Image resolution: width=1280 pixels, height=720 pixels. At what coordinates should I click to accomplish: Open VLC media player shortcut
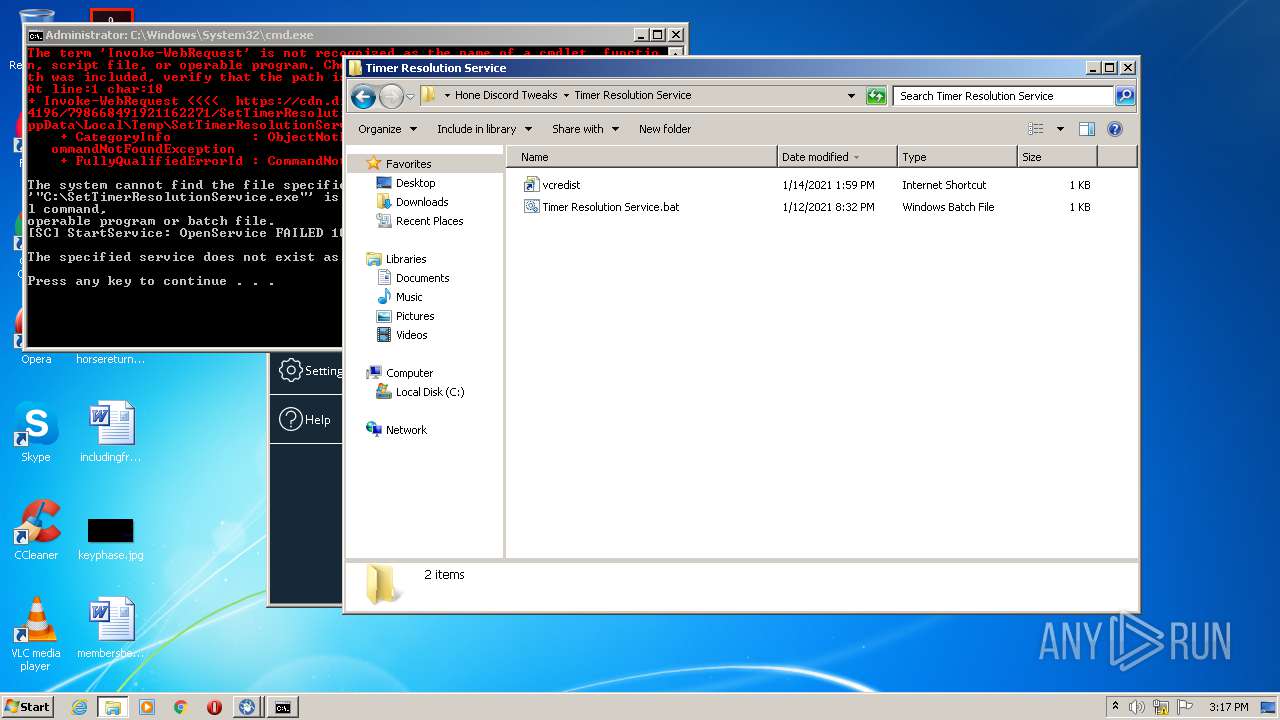point(36,634)
